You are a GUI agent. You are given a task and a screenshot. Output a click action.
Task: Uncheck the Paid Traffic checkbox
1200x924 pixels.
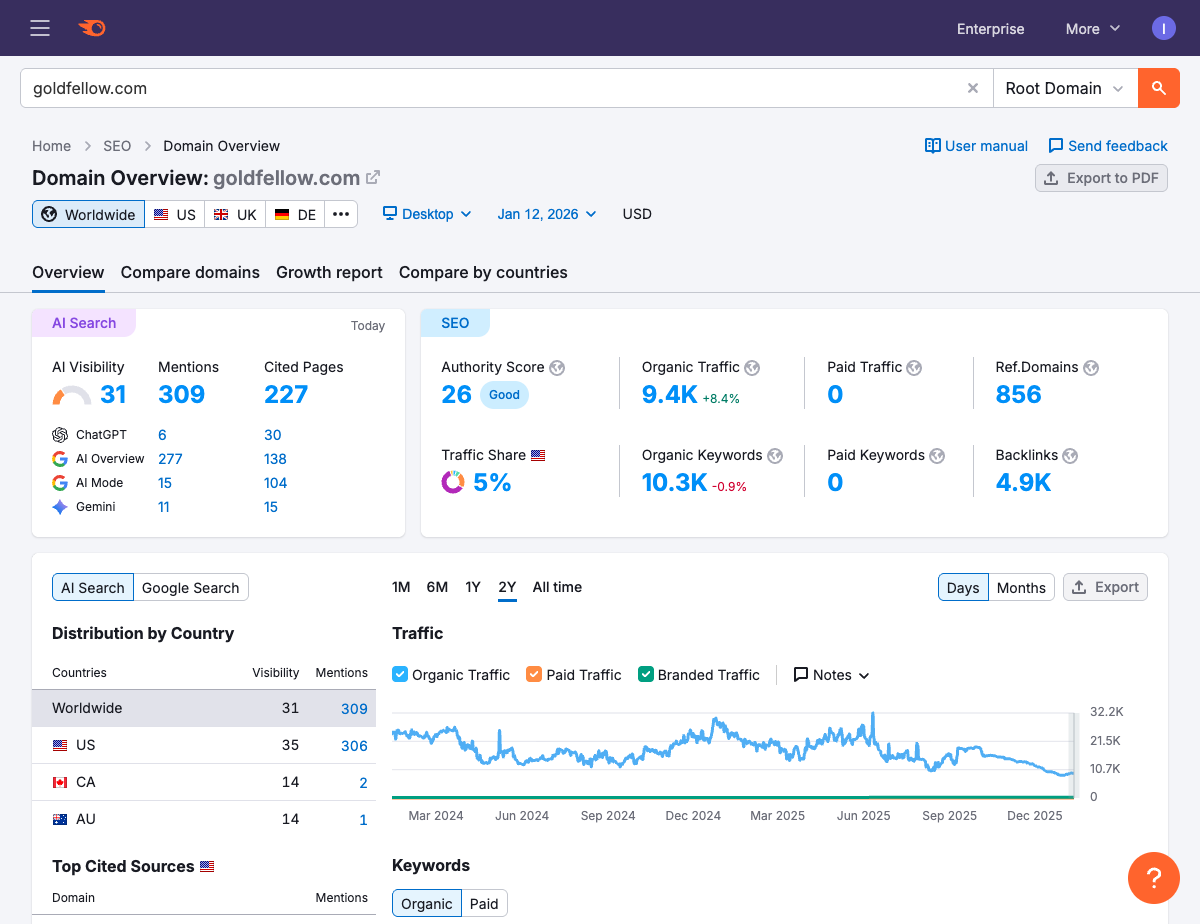[533, 674]
